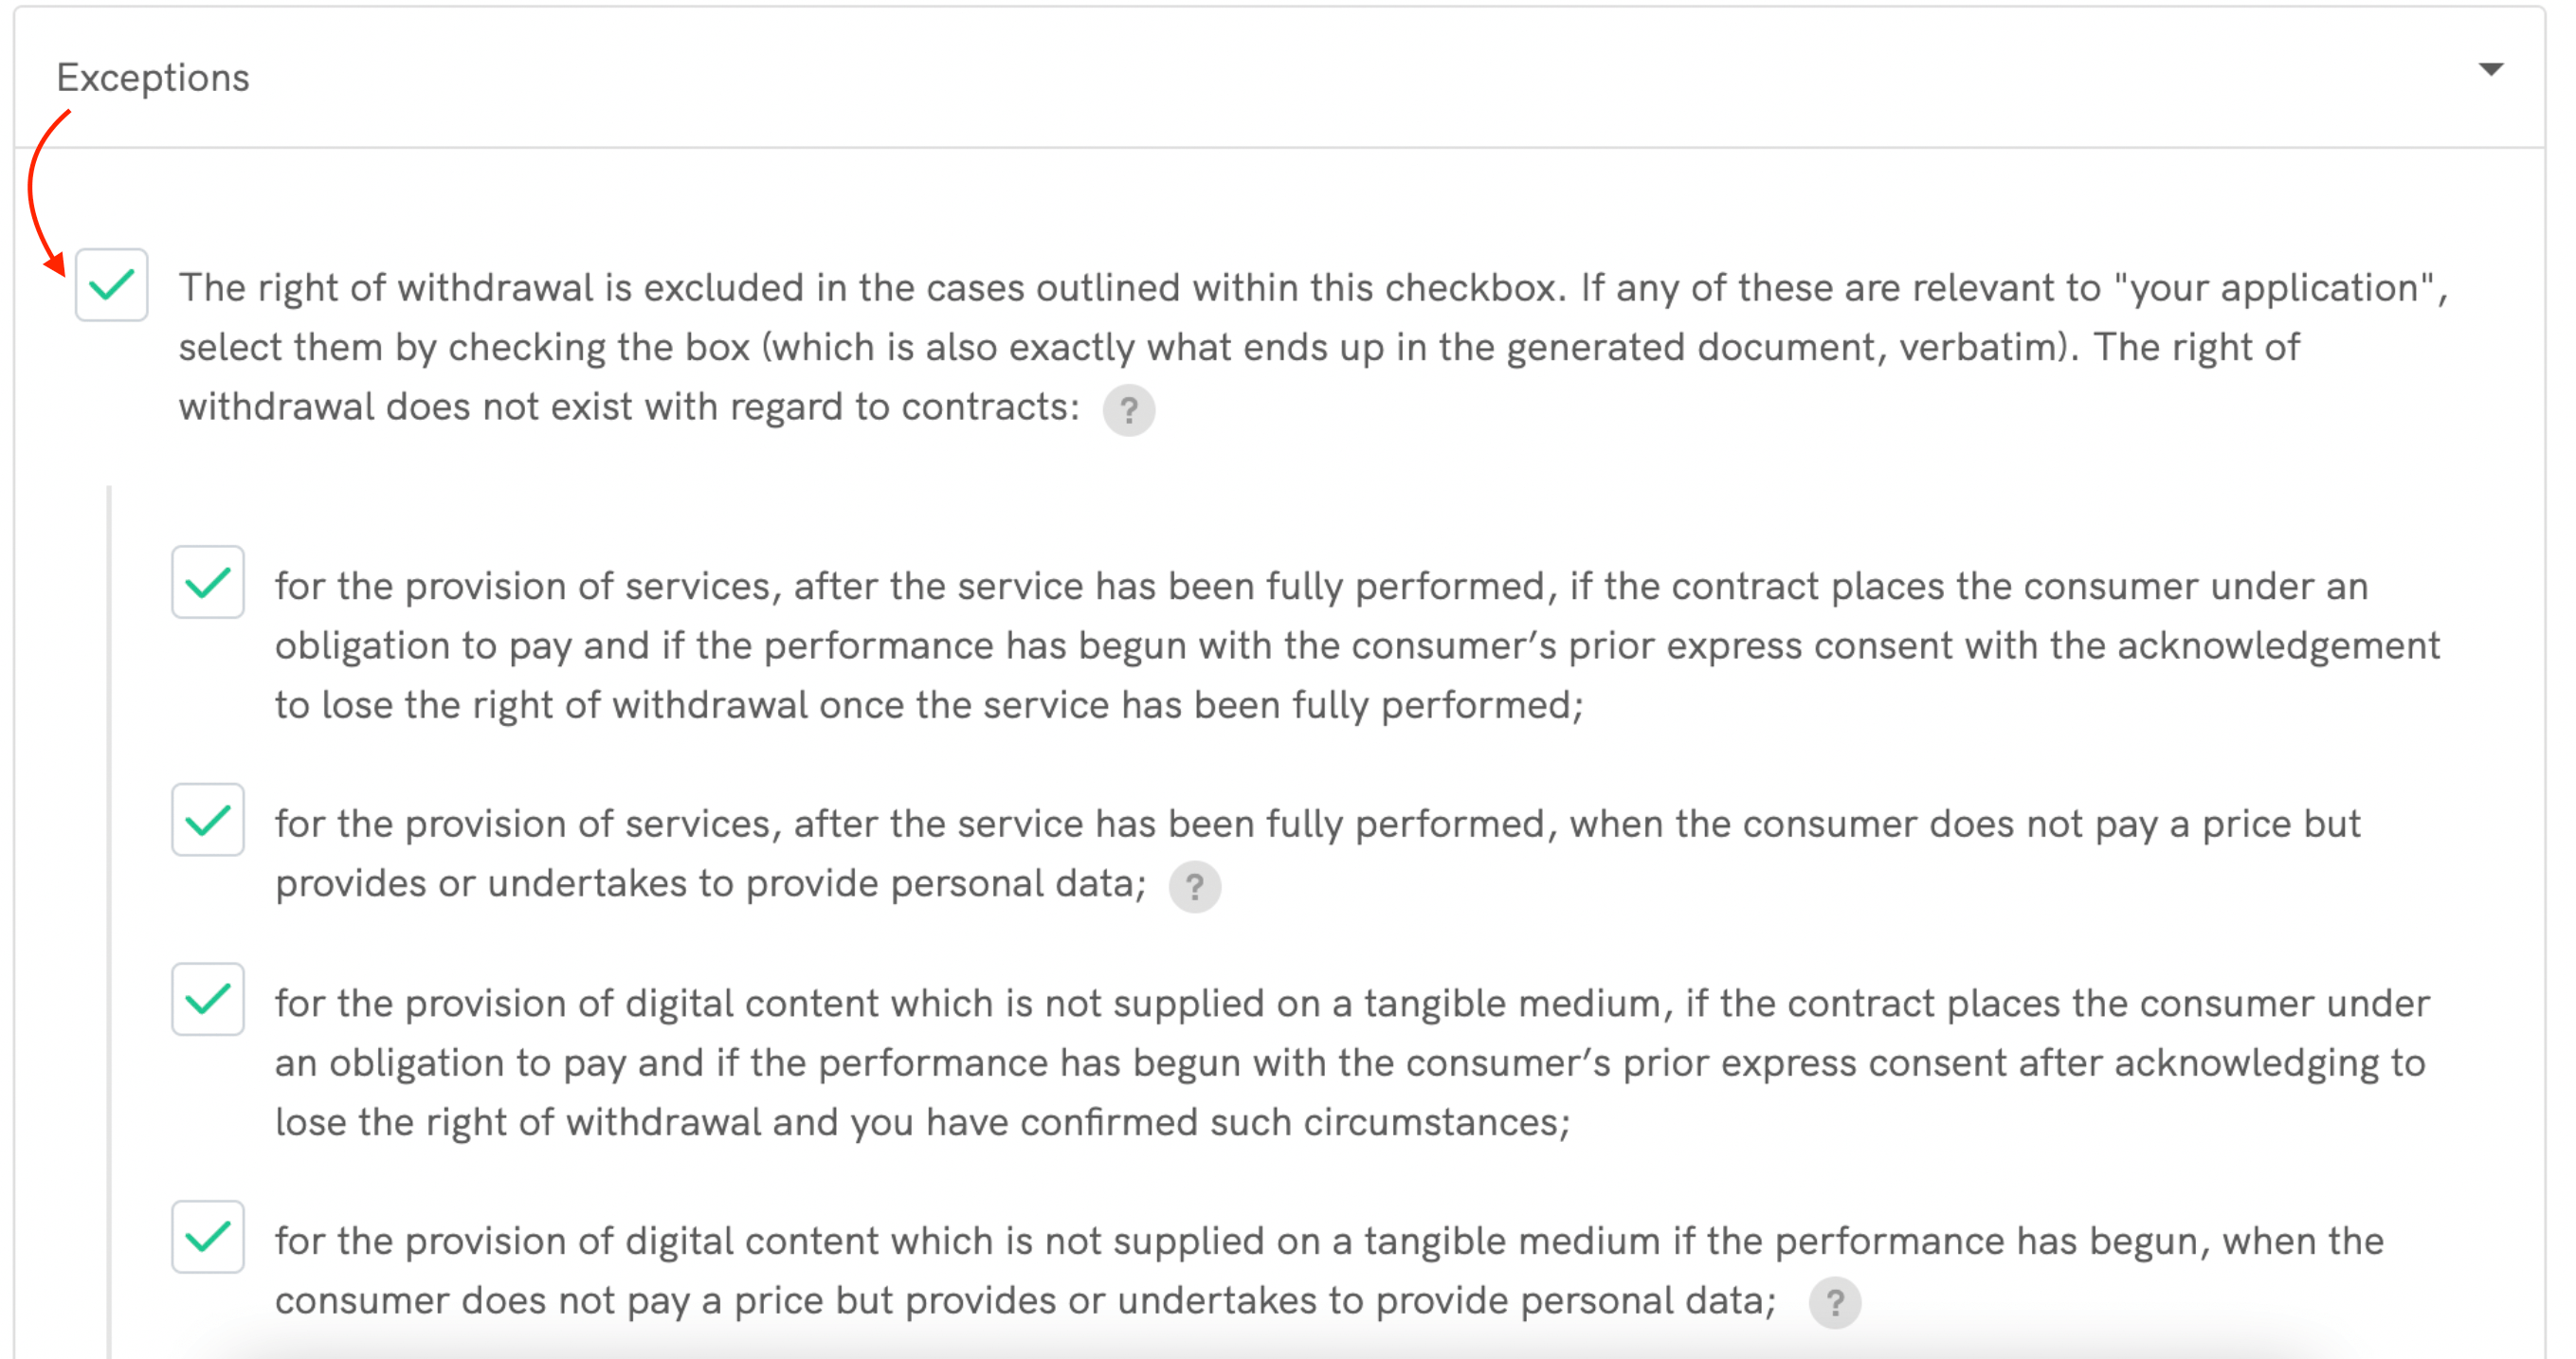
Task: Untick digital content with obligation to pay checkbox
Action: (208, 1000)
